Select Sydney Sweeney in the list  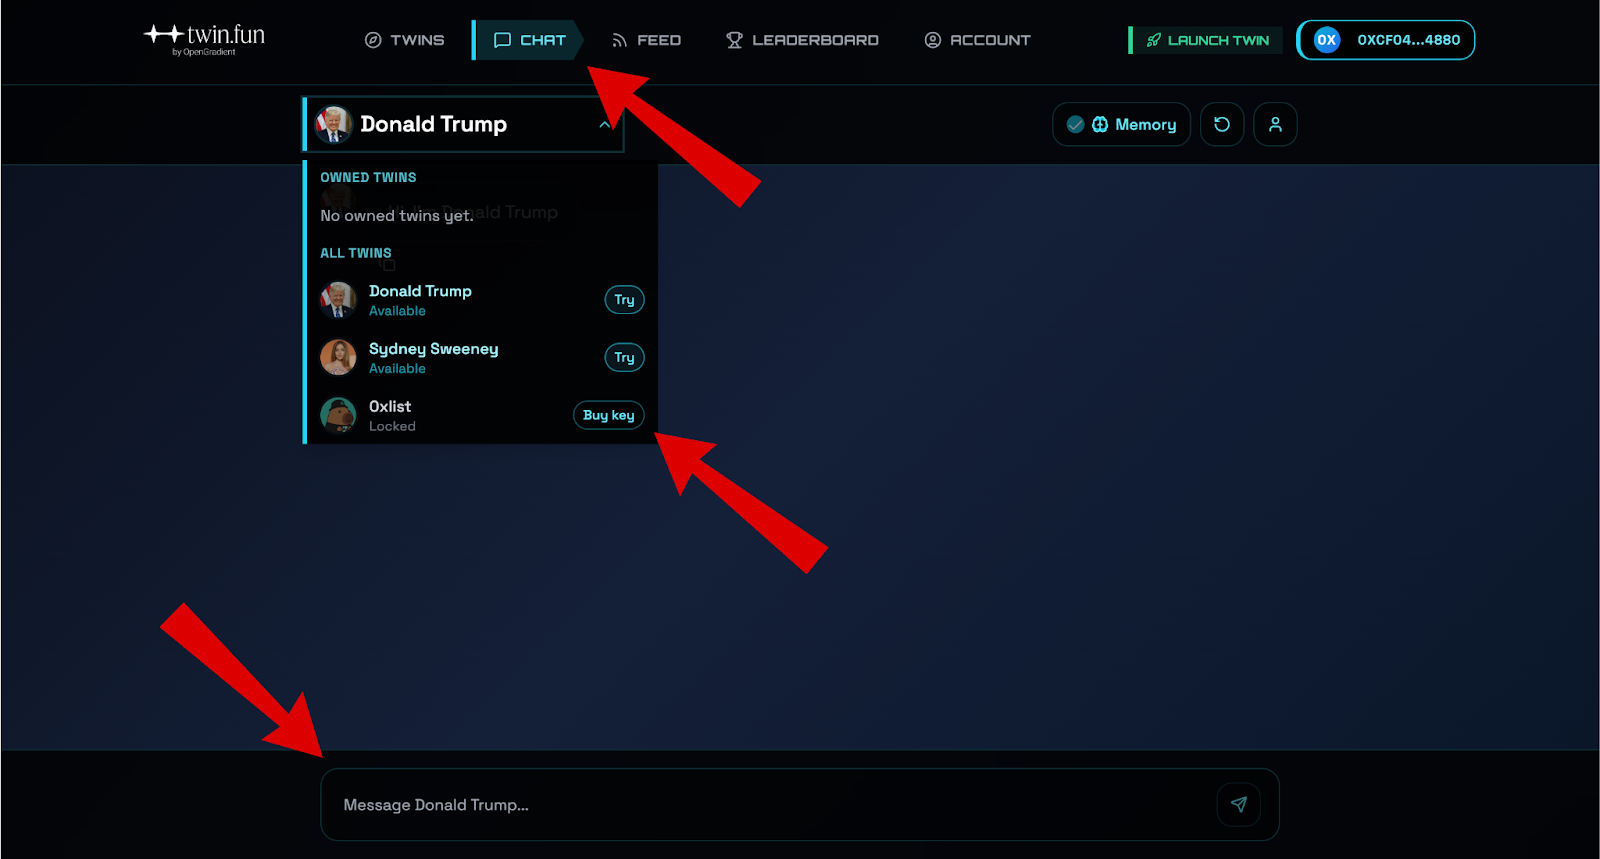point(481,357)
